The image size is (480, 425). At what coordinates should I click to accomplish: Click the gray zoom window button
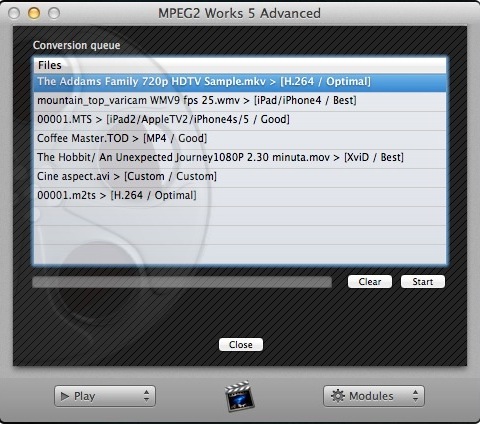[54, 13]
